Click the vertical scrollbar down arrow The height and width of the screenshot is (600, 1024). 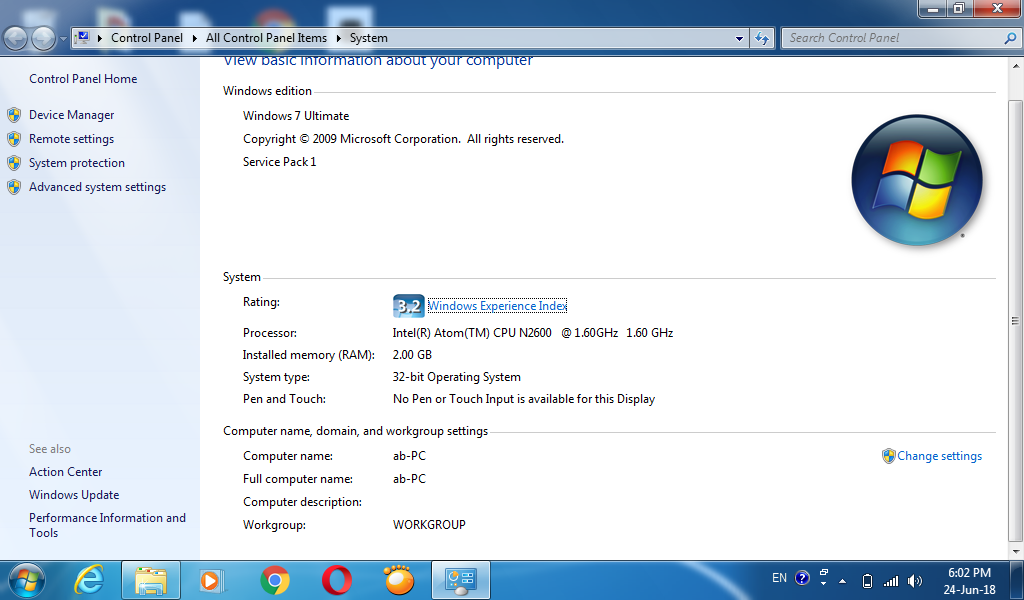[1016, 552]
